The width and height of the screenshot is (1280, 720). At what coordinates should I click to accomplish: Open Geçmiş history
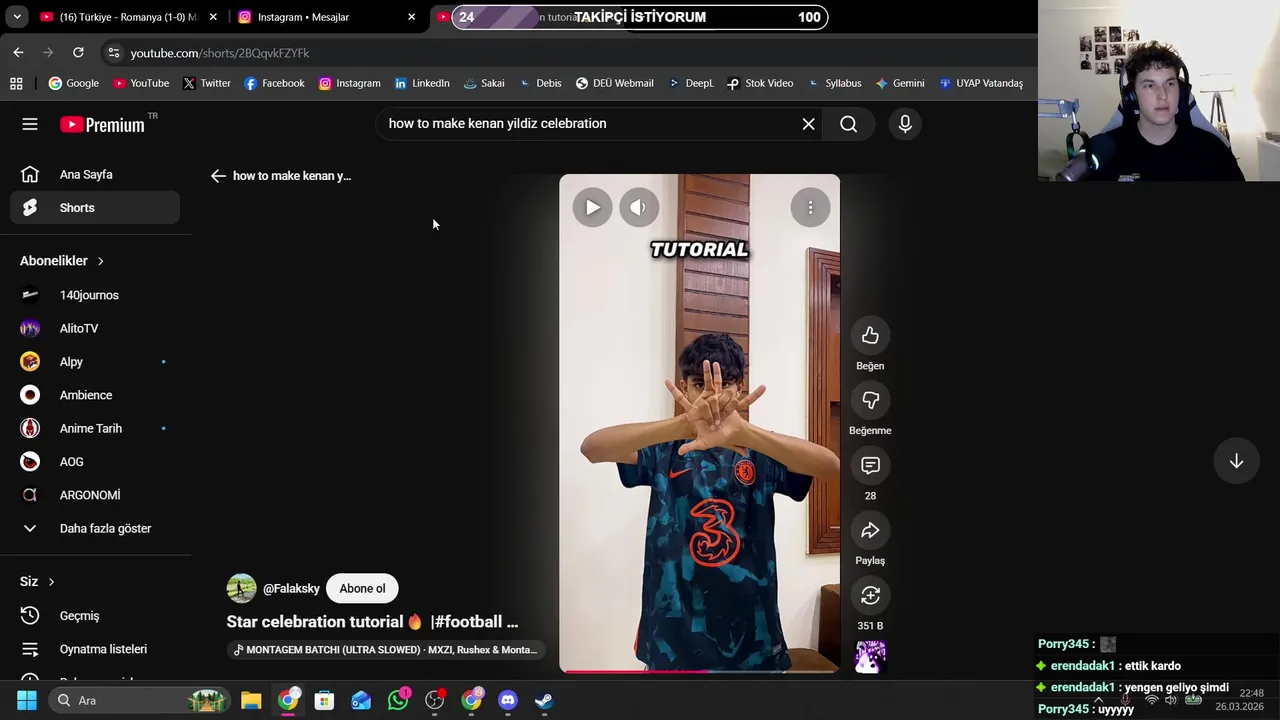pos(95,616)
